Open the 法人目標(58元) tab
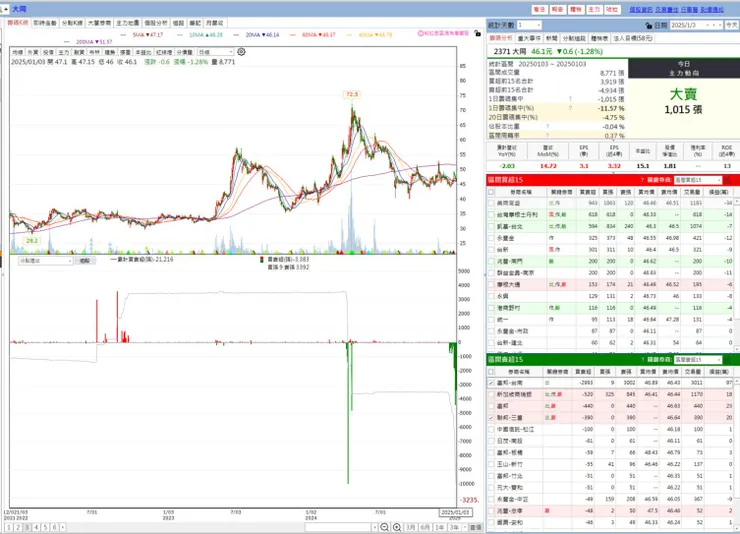Viewport: 740px width, 534px height. tap(633, 38)
